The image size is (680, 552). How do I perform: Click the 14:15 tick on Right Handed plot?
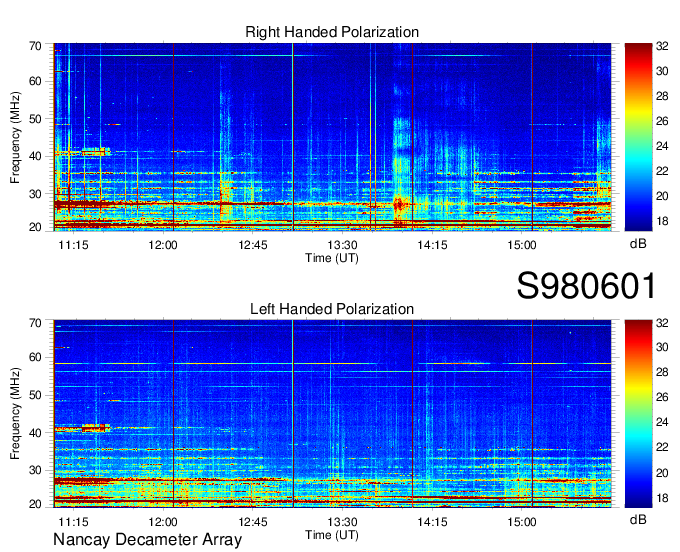pos(432,245)
